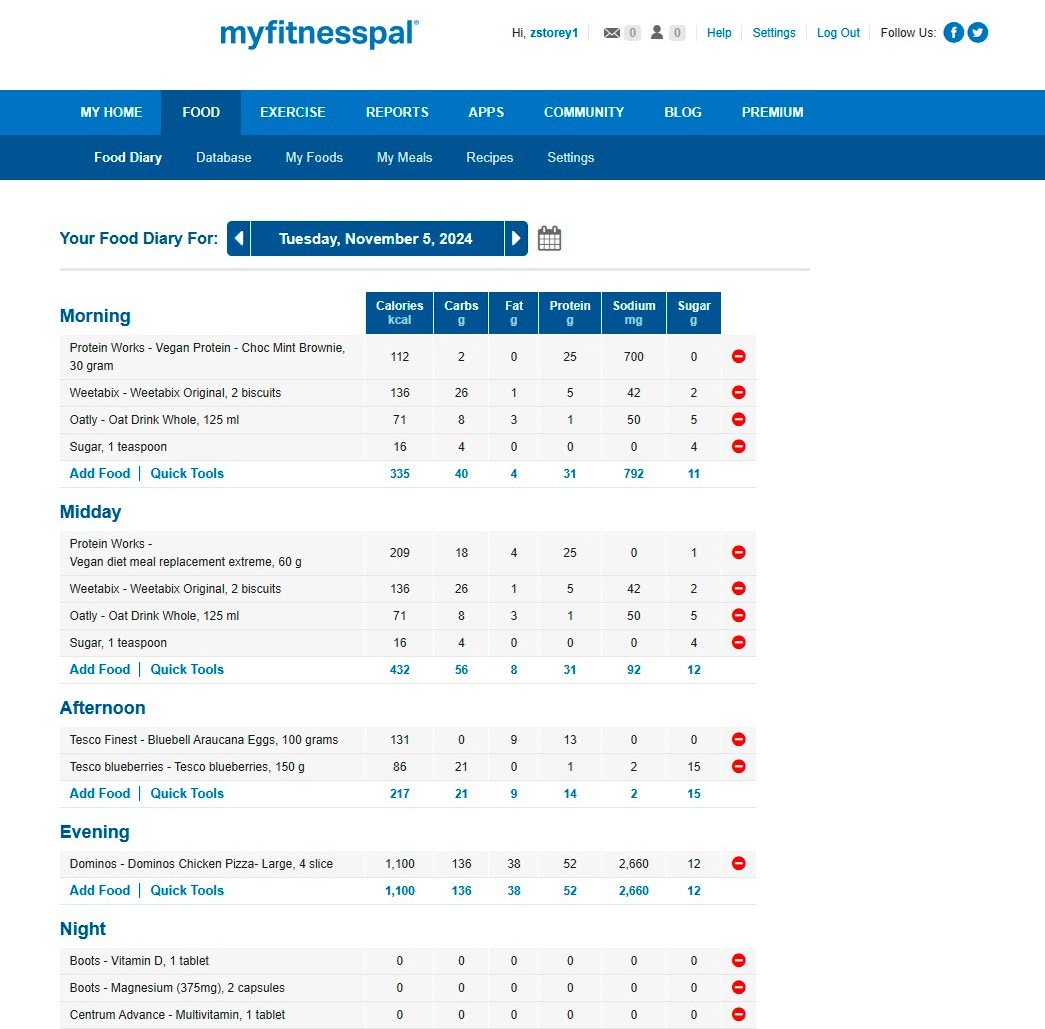Delete the Boots Vitamin D entry
Viewport: 1045px width, 1029px height.
[738, 960]
